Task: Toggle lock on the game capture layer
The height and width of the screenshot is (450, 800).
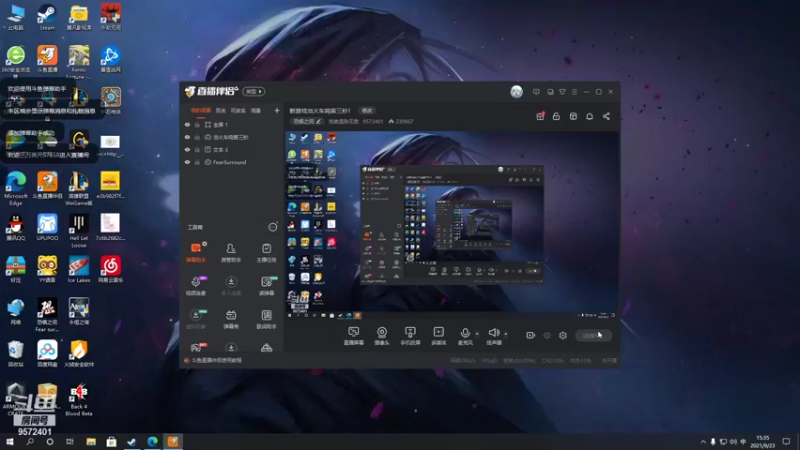Action: click(197, 137)
